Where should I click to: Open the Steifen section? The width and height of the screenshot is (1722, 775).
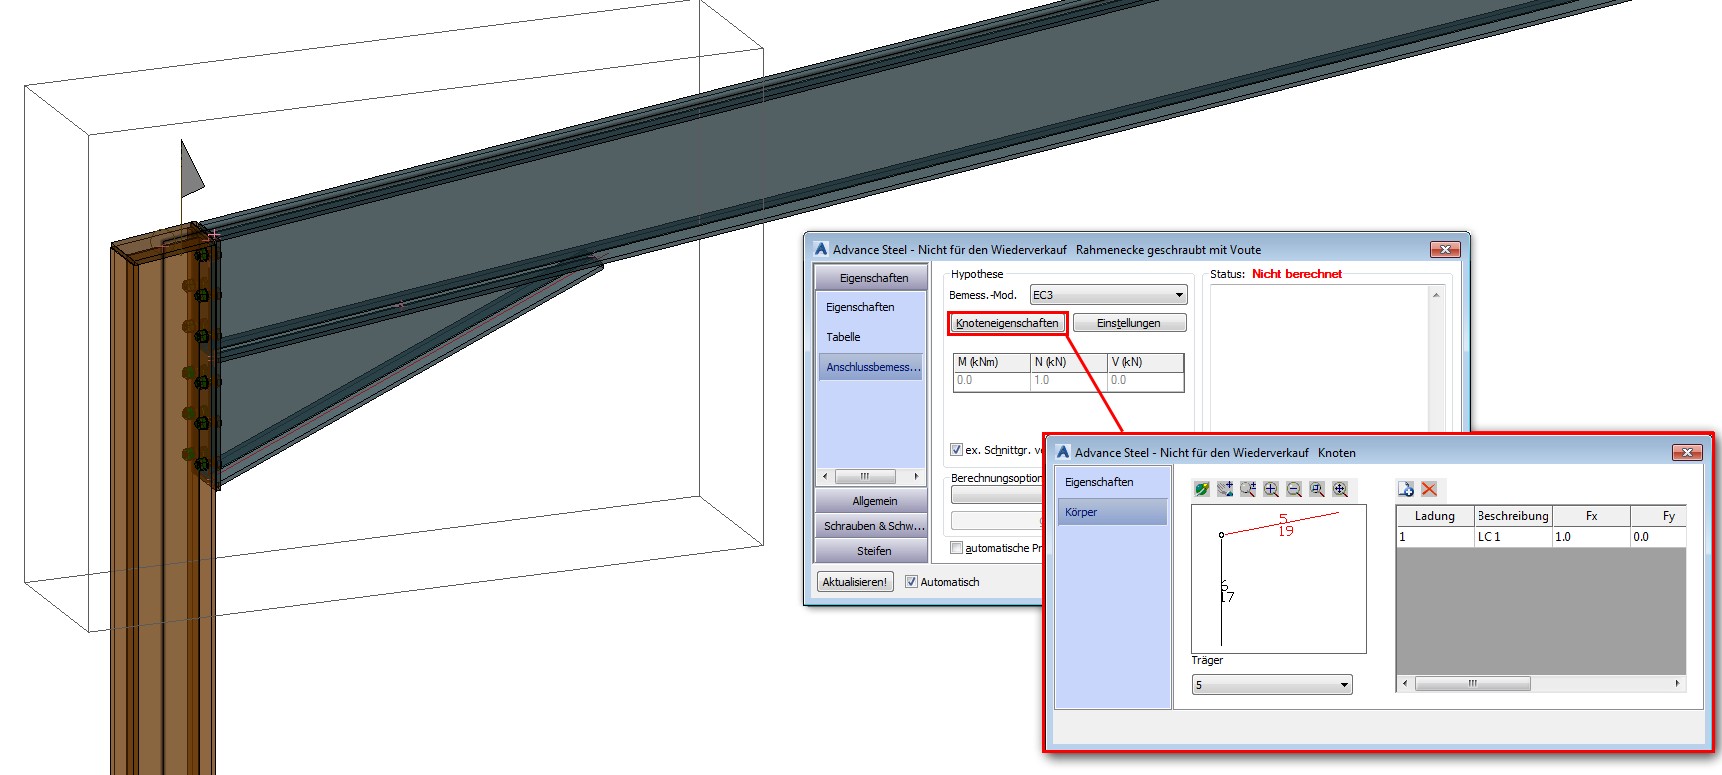click(873, 551)
